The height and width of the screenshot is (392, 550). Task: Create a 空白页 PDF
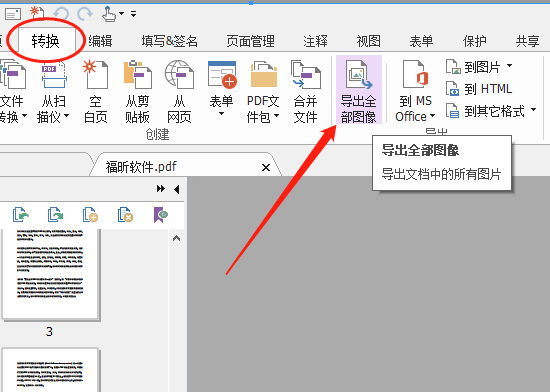tap(95, 92)
